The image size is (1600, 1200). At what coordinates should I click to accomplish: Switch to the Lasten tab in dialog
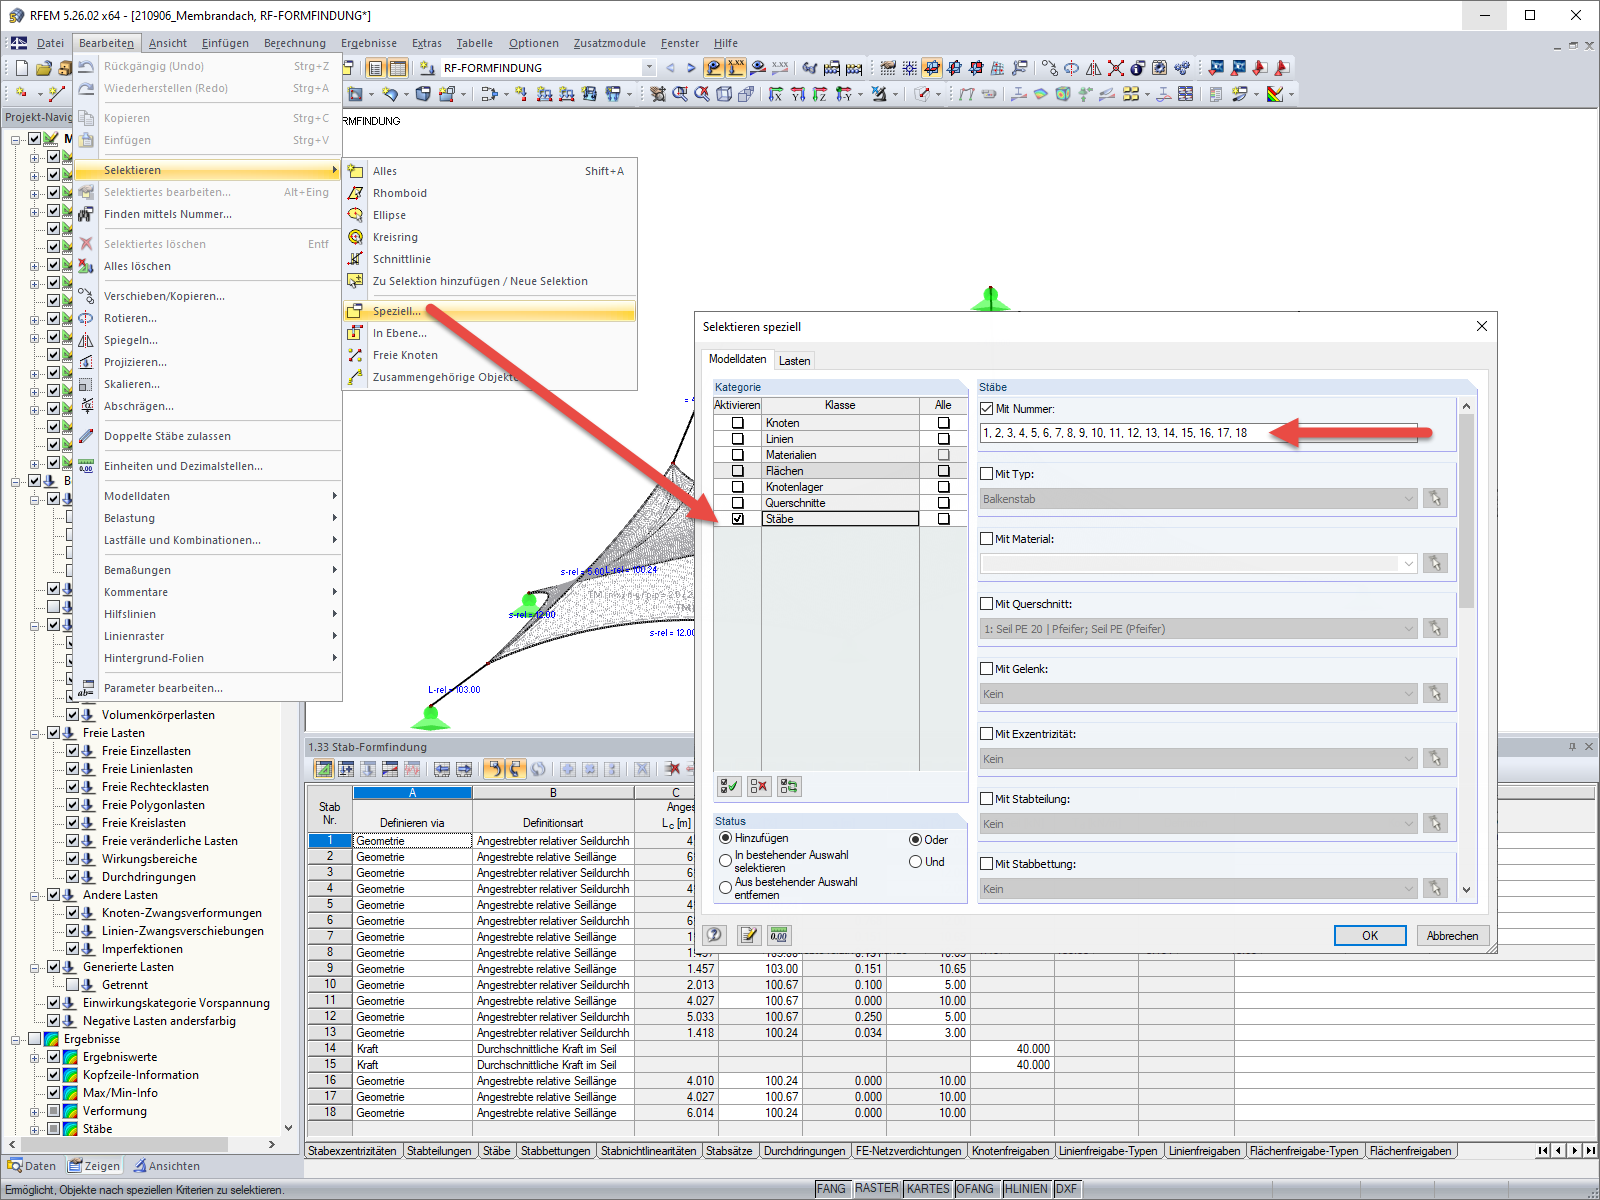coord(795,361)
